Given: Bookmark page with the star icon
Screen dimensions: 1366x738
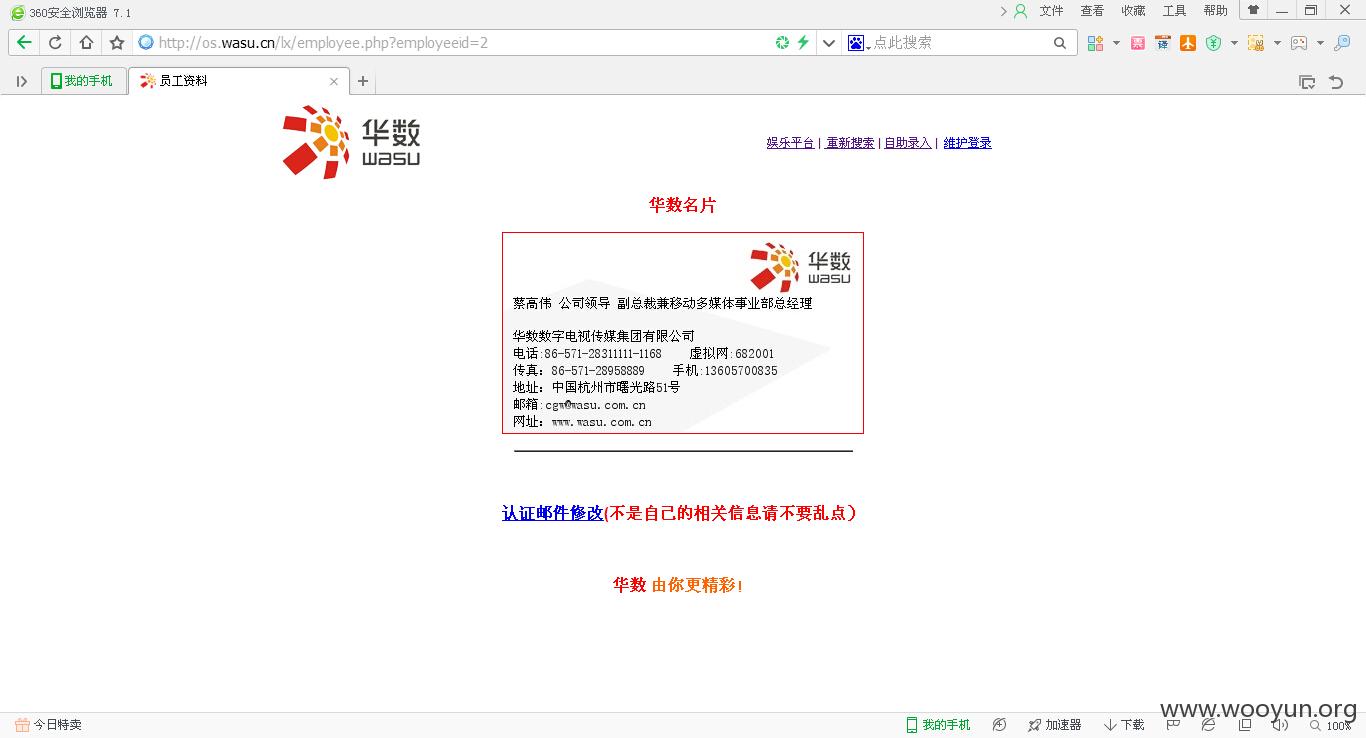Looking at the screenshot, I should (117, 43).
